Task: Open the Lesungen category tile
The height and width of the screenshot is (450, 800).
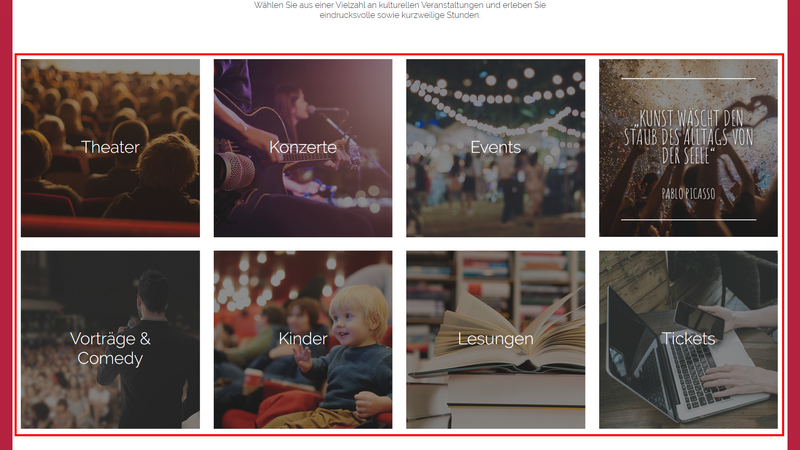Action: [x=495, y=339]
